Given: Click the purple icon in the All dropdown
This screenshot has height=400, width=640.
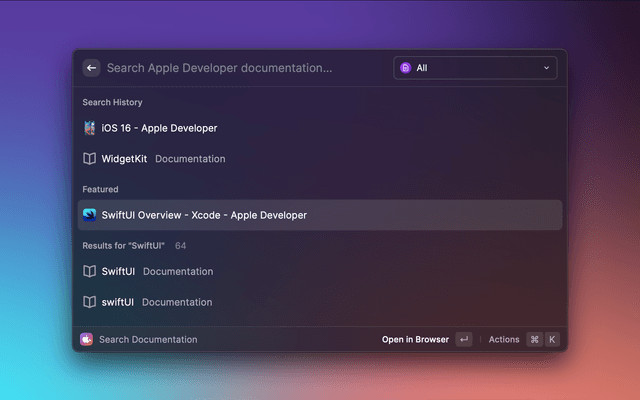Looking at the screenshot, I should [x=405, y=68].
